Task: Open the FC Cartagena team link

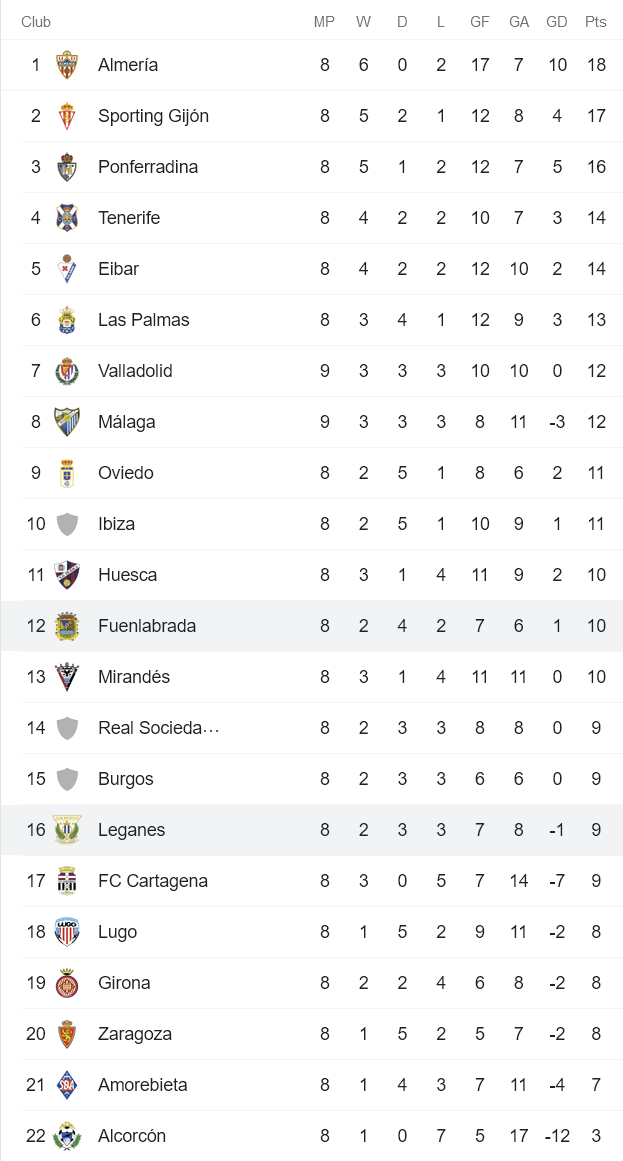Action: pos(153,881)
